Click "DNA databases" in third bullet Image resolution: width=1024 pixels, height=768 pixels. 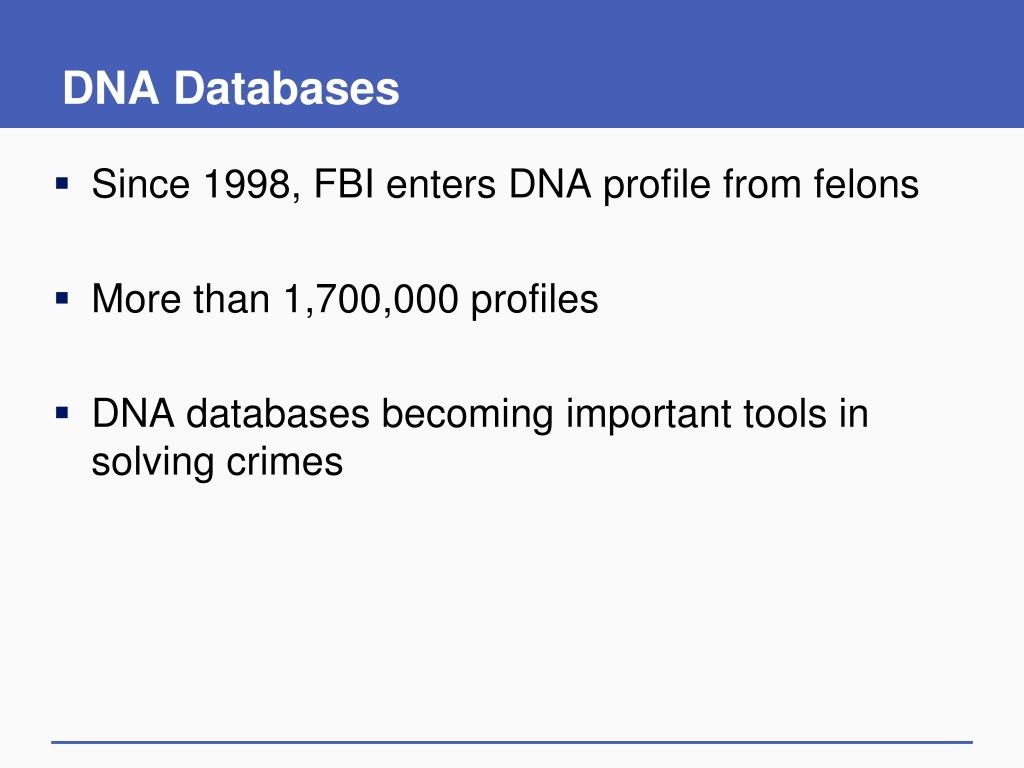pyautogui.click(x=231, y=414)
